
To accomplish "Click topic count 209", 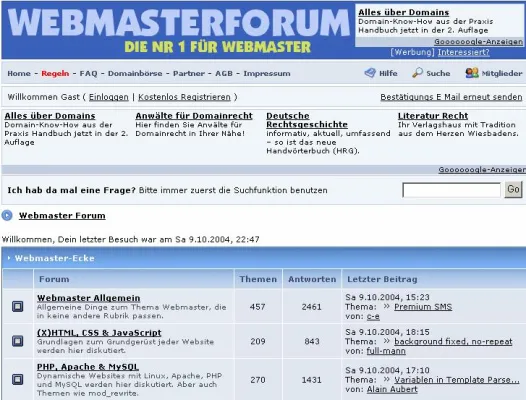I will [x=257, y=341].
